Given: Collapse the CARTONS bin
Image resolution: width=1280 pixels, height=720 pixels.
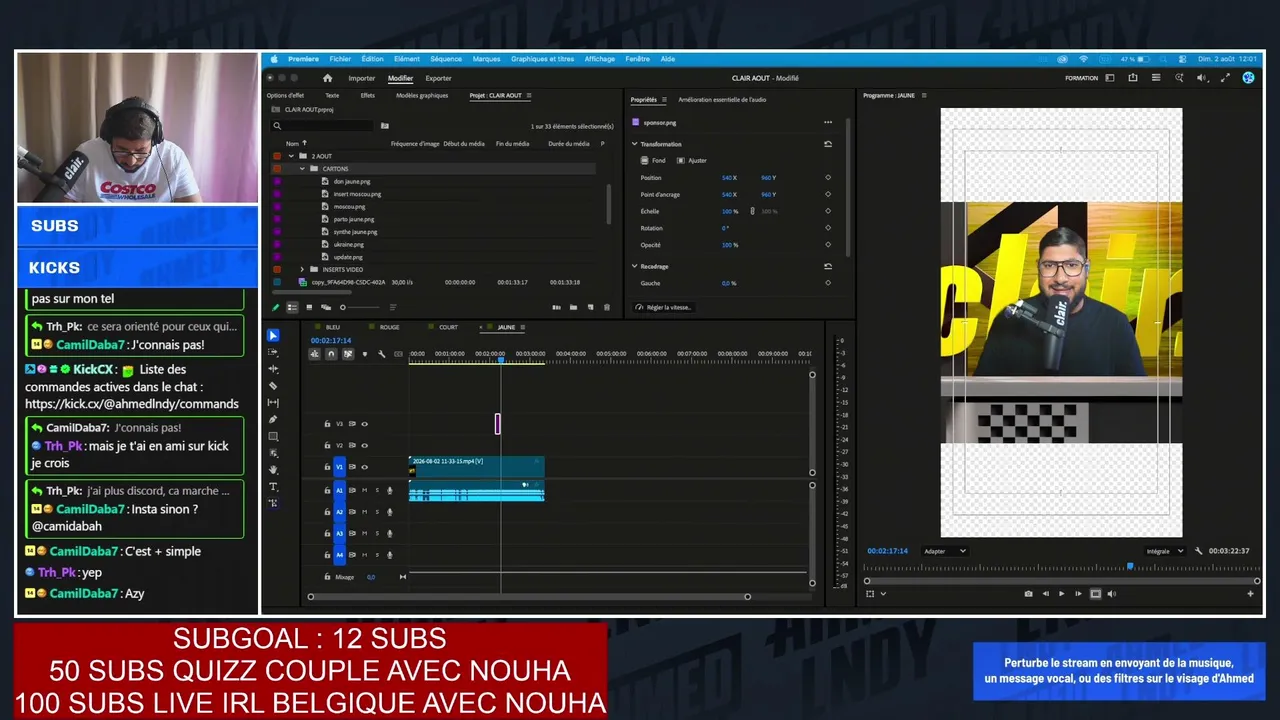Looking at the screenshot, I should coord(302,169).
